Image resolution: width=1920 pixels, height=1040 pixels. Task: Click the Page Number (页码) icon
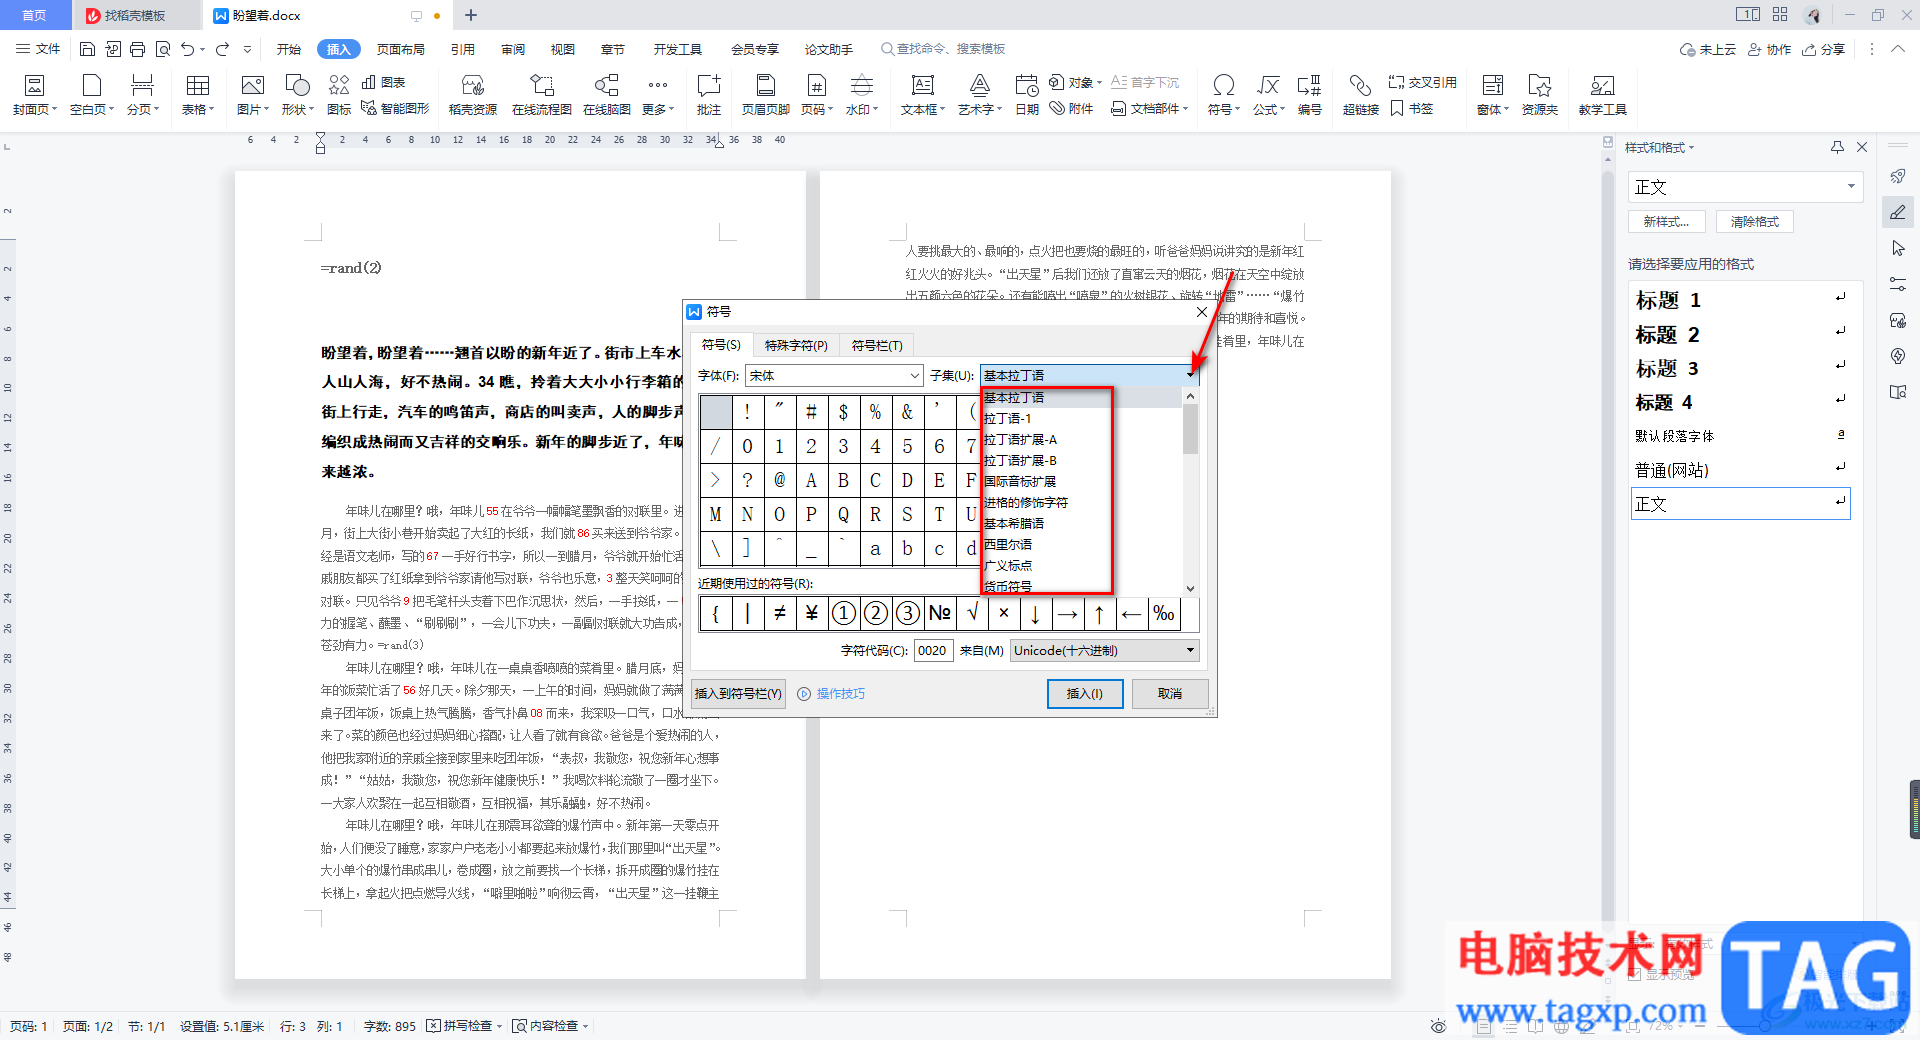click(x=816, y=85)
